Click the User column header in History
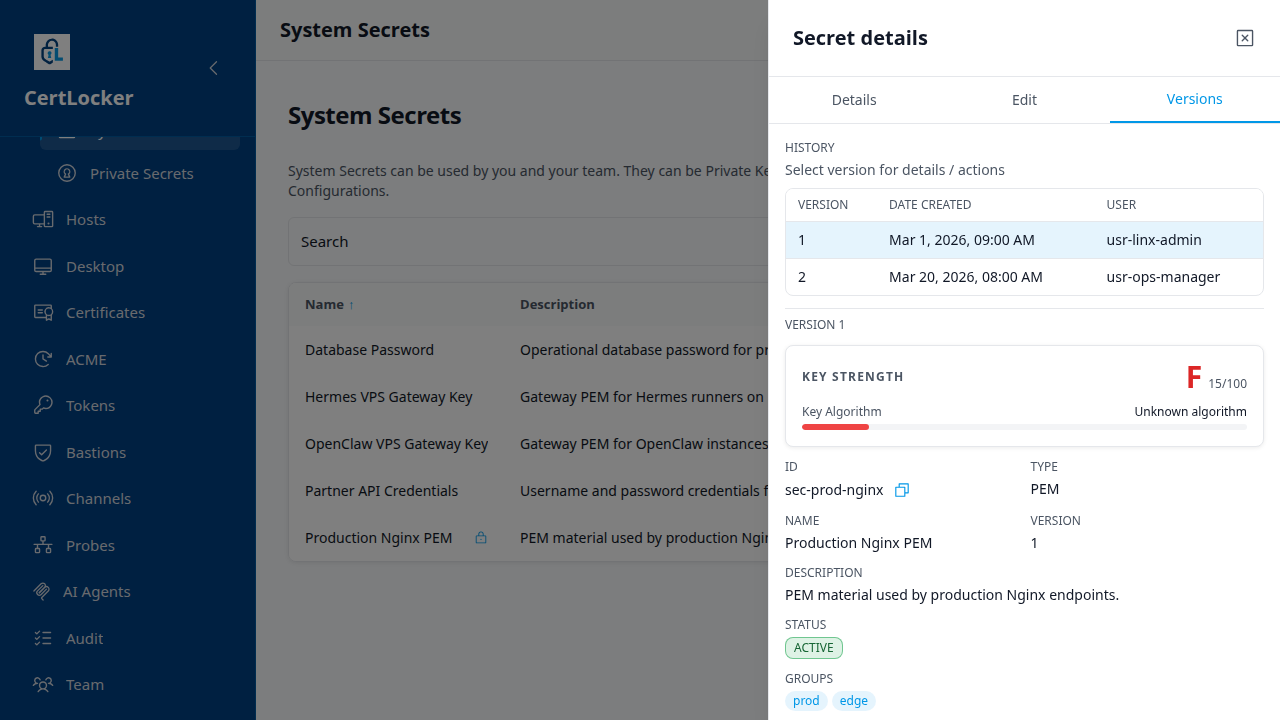1280x720 pixels. (1121, 205)
